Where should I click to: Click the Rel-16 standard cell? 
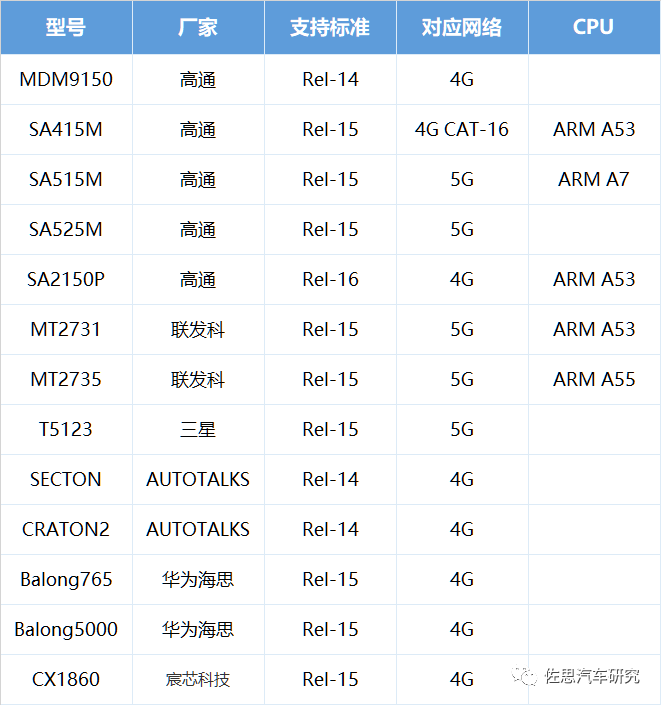pos(330,279)
